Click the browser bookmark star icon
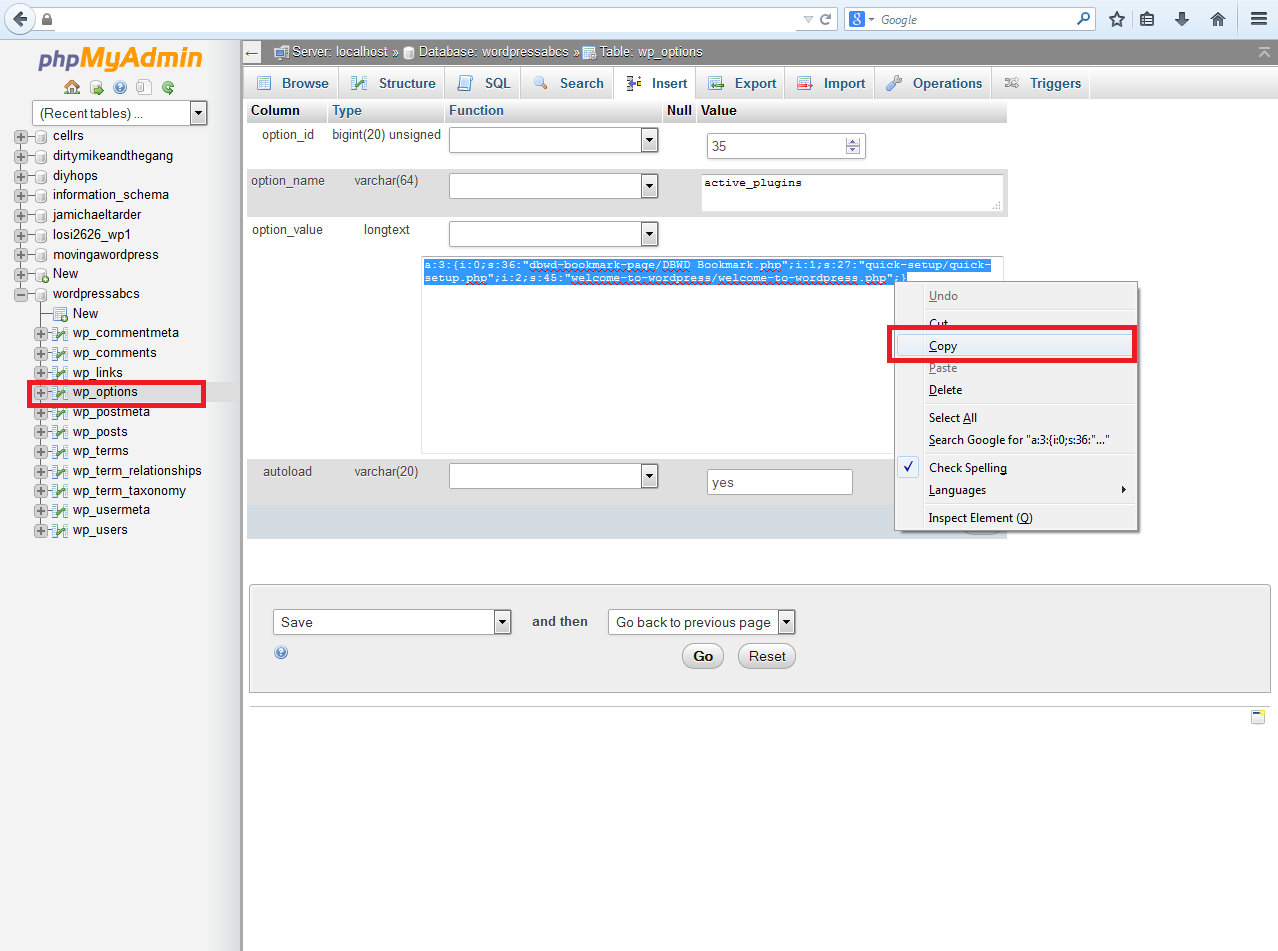This screenshot has width=1278, height=951. pyautogui.click(x=1117, y=19)
